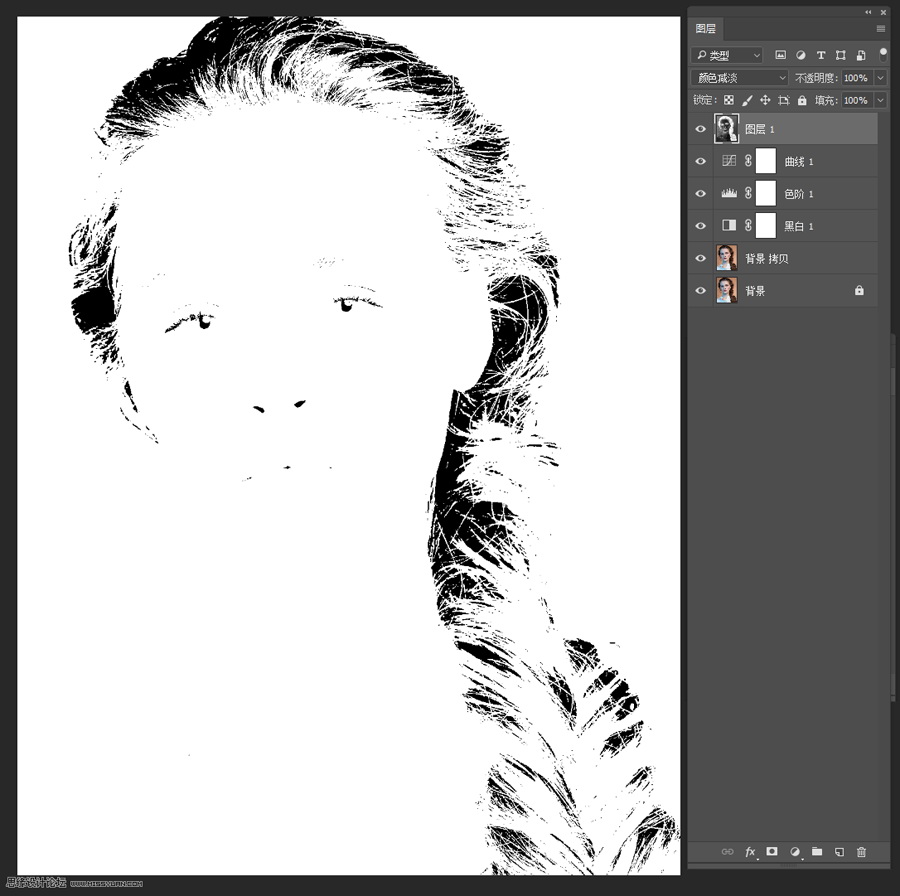900x896 pixels.
Task: Filter for shape layers icon
Action: click(x=841, y=55)
